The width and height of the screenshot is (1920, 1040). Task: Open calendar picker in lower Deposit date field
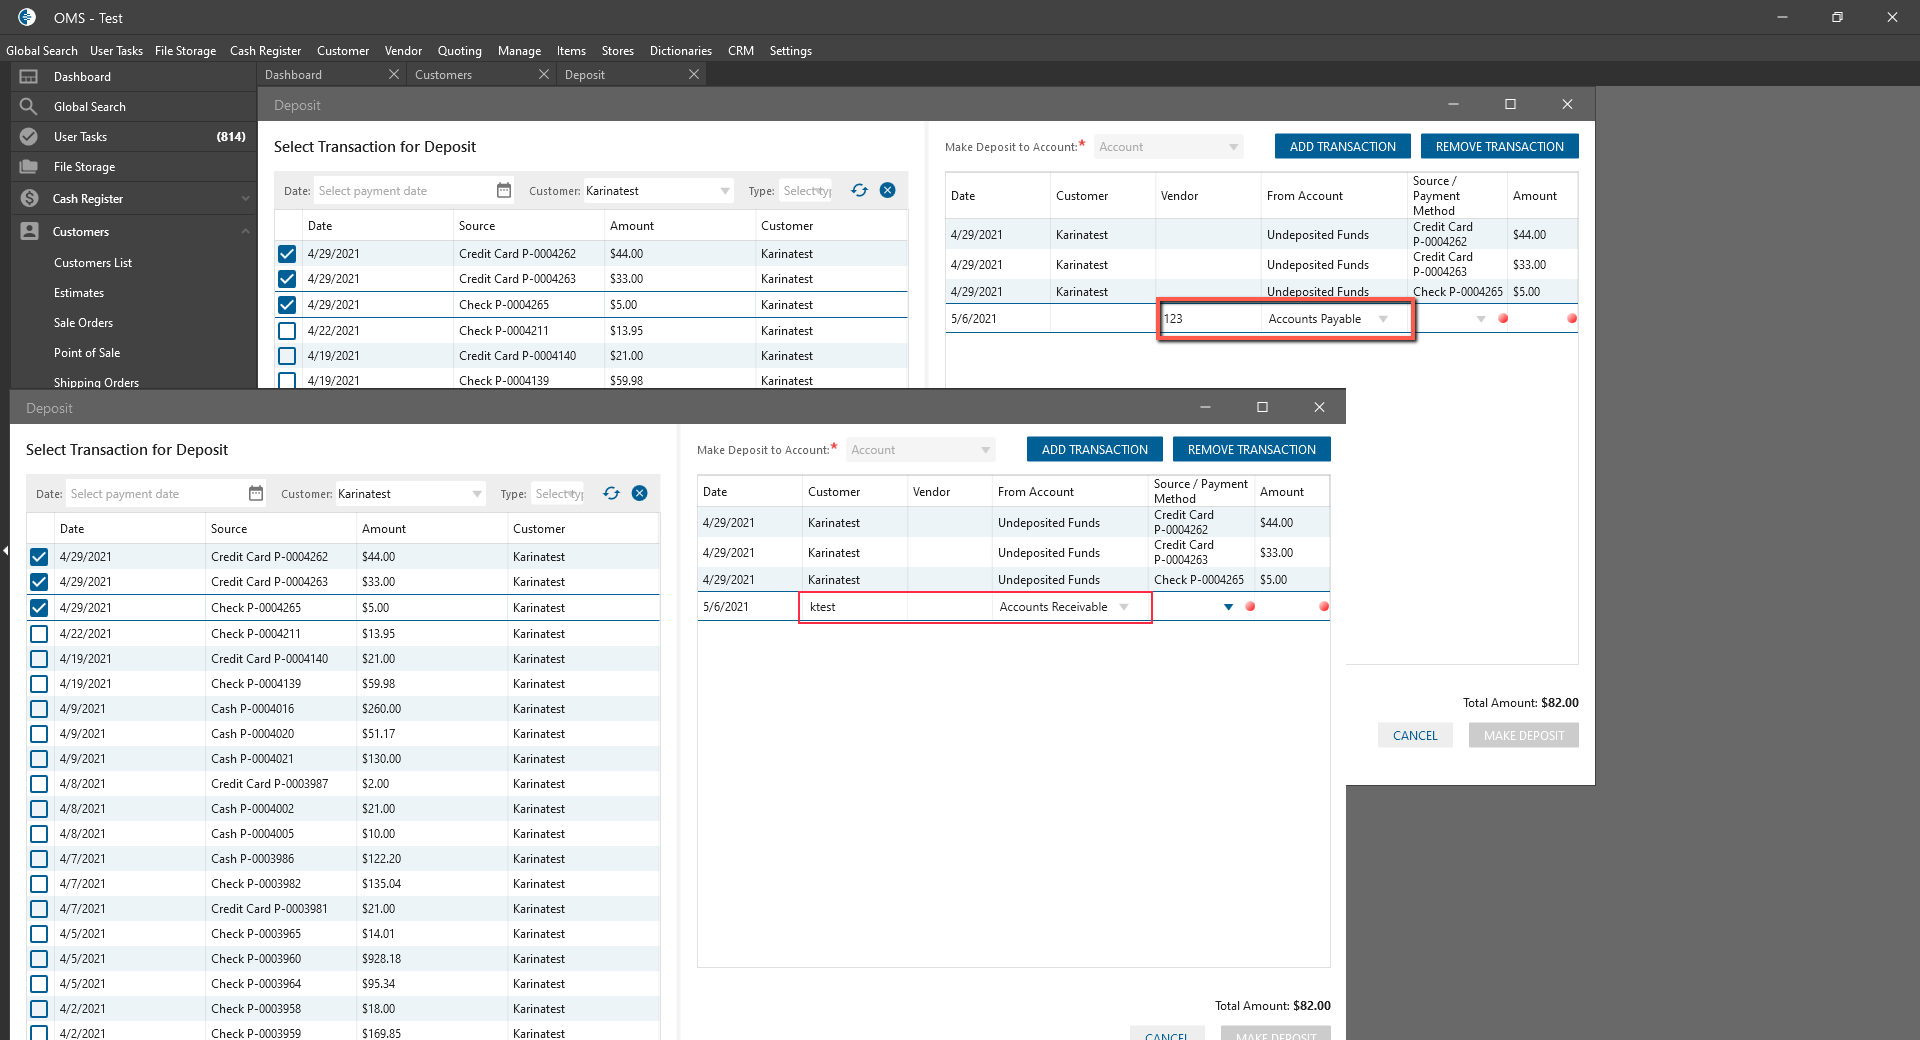(x=256, y=493)
